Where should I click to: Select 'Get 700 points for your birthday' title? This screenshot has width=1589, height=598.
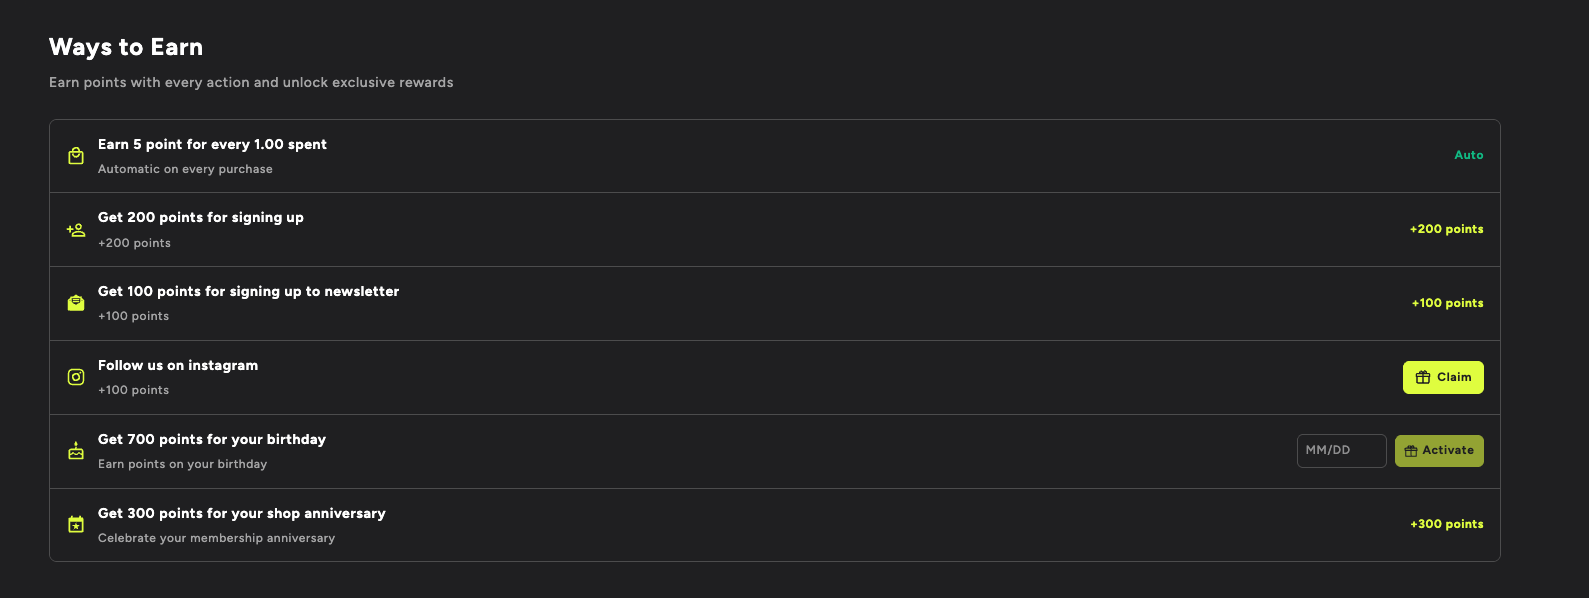point(212,439)
